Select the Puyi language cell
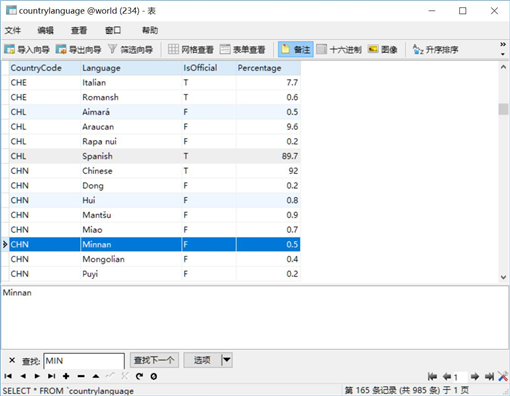Image resolution: width=510 pixels, height=396 pixels. click(131, 274)
